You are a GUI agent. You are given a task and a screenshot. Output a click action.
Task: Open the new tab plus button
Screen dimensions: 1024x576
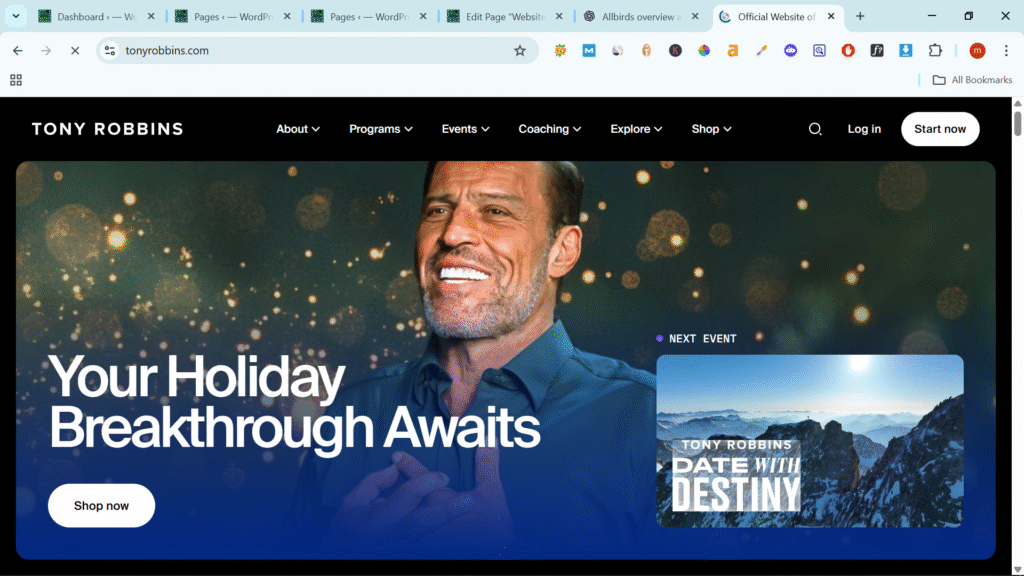(x=860, y=16)
